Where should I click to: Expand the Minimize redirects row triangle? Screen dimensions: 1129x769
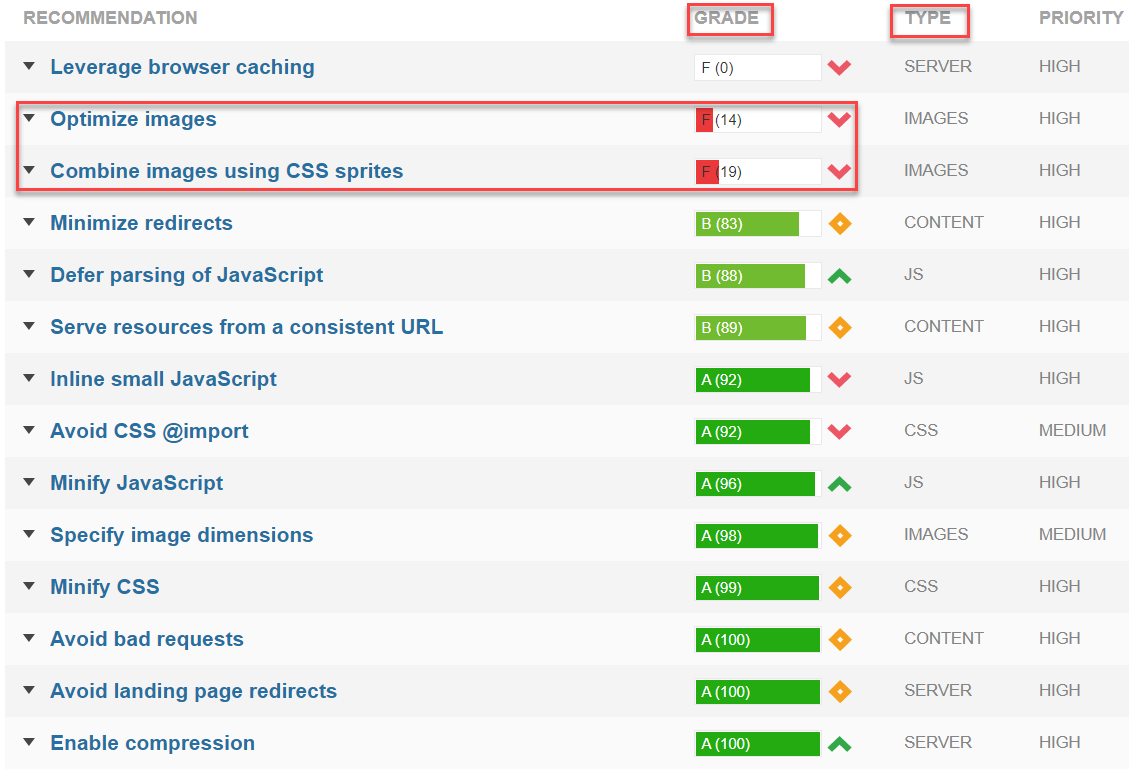[x=29, y=222]
